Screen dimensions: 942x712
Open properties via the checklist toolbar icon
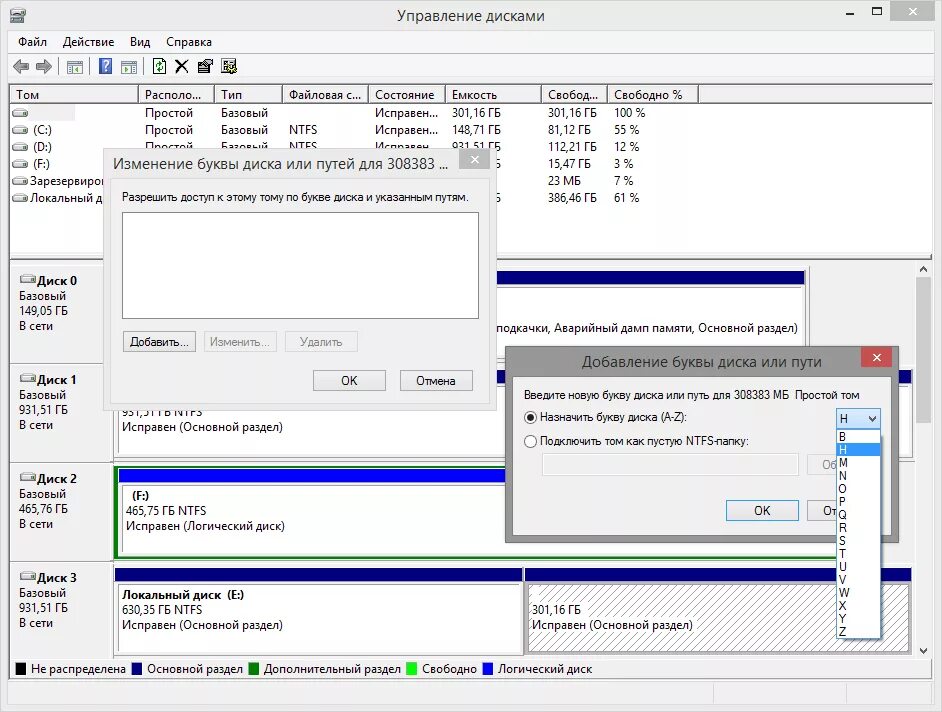205,66
